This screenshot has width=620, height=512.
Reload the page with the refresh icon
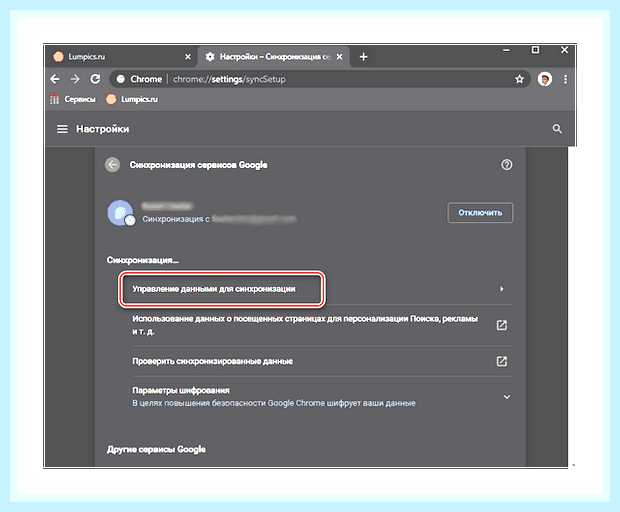point(95,79)
